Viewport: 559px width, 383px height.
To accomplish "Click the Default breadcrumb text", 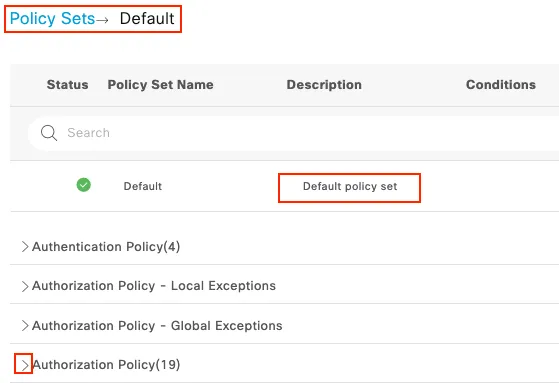I will tap(147, 19).
